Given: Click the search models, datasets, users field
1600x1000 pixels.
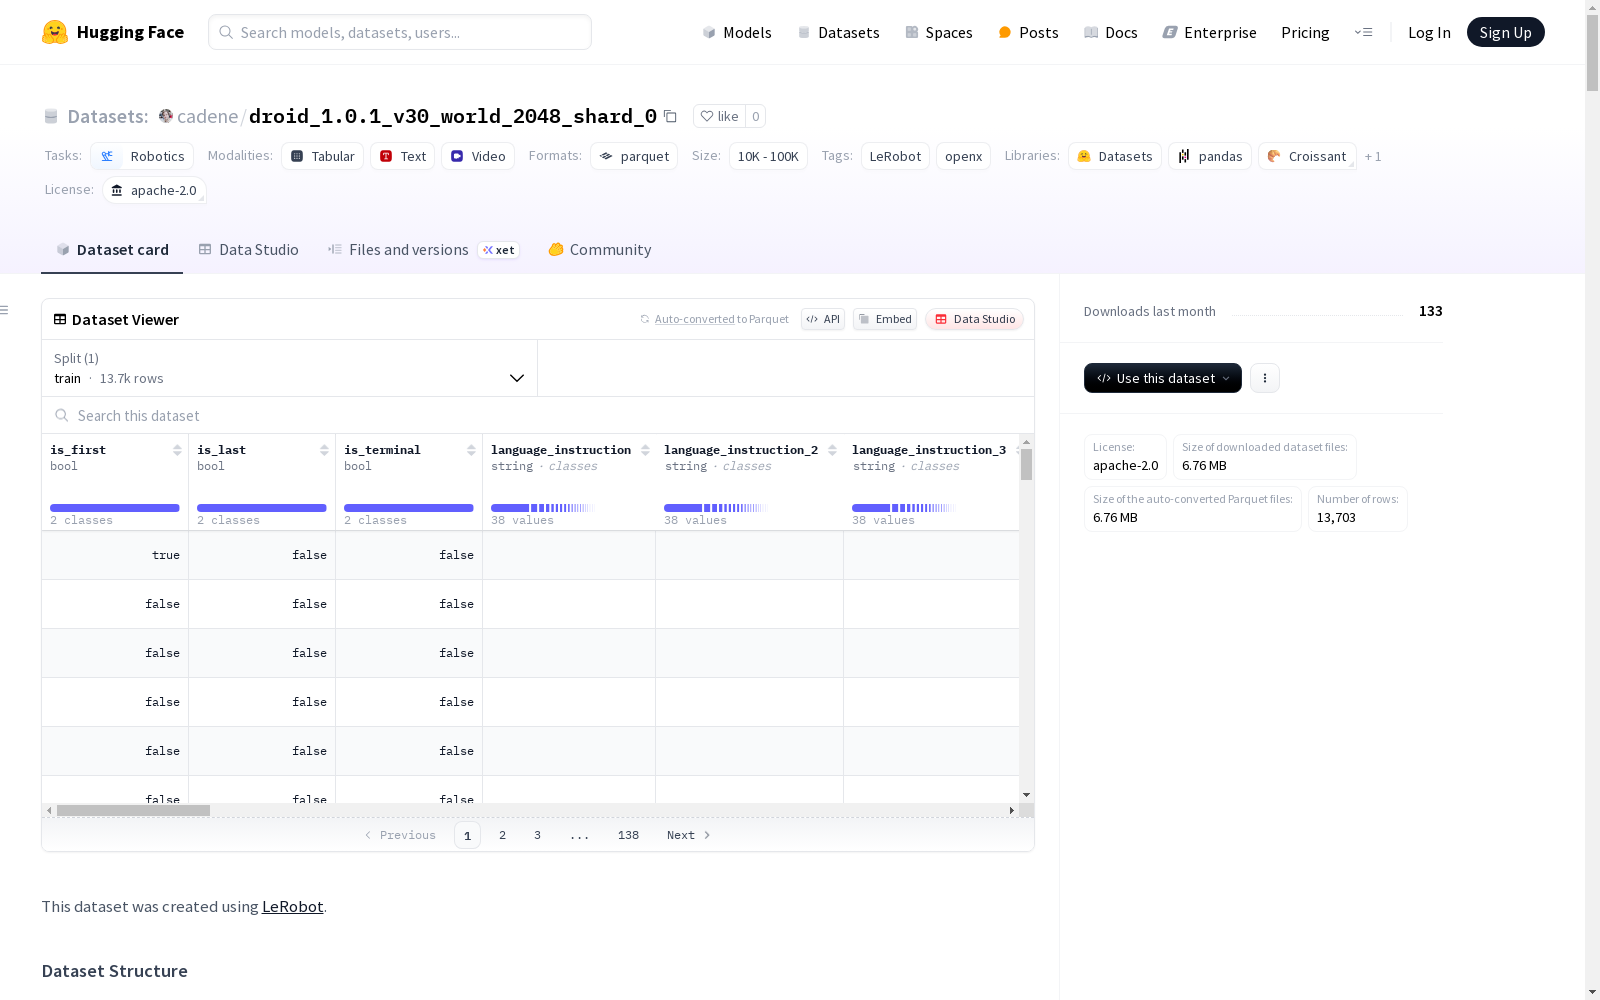Looking at the screenshot, I should (400, 32).
